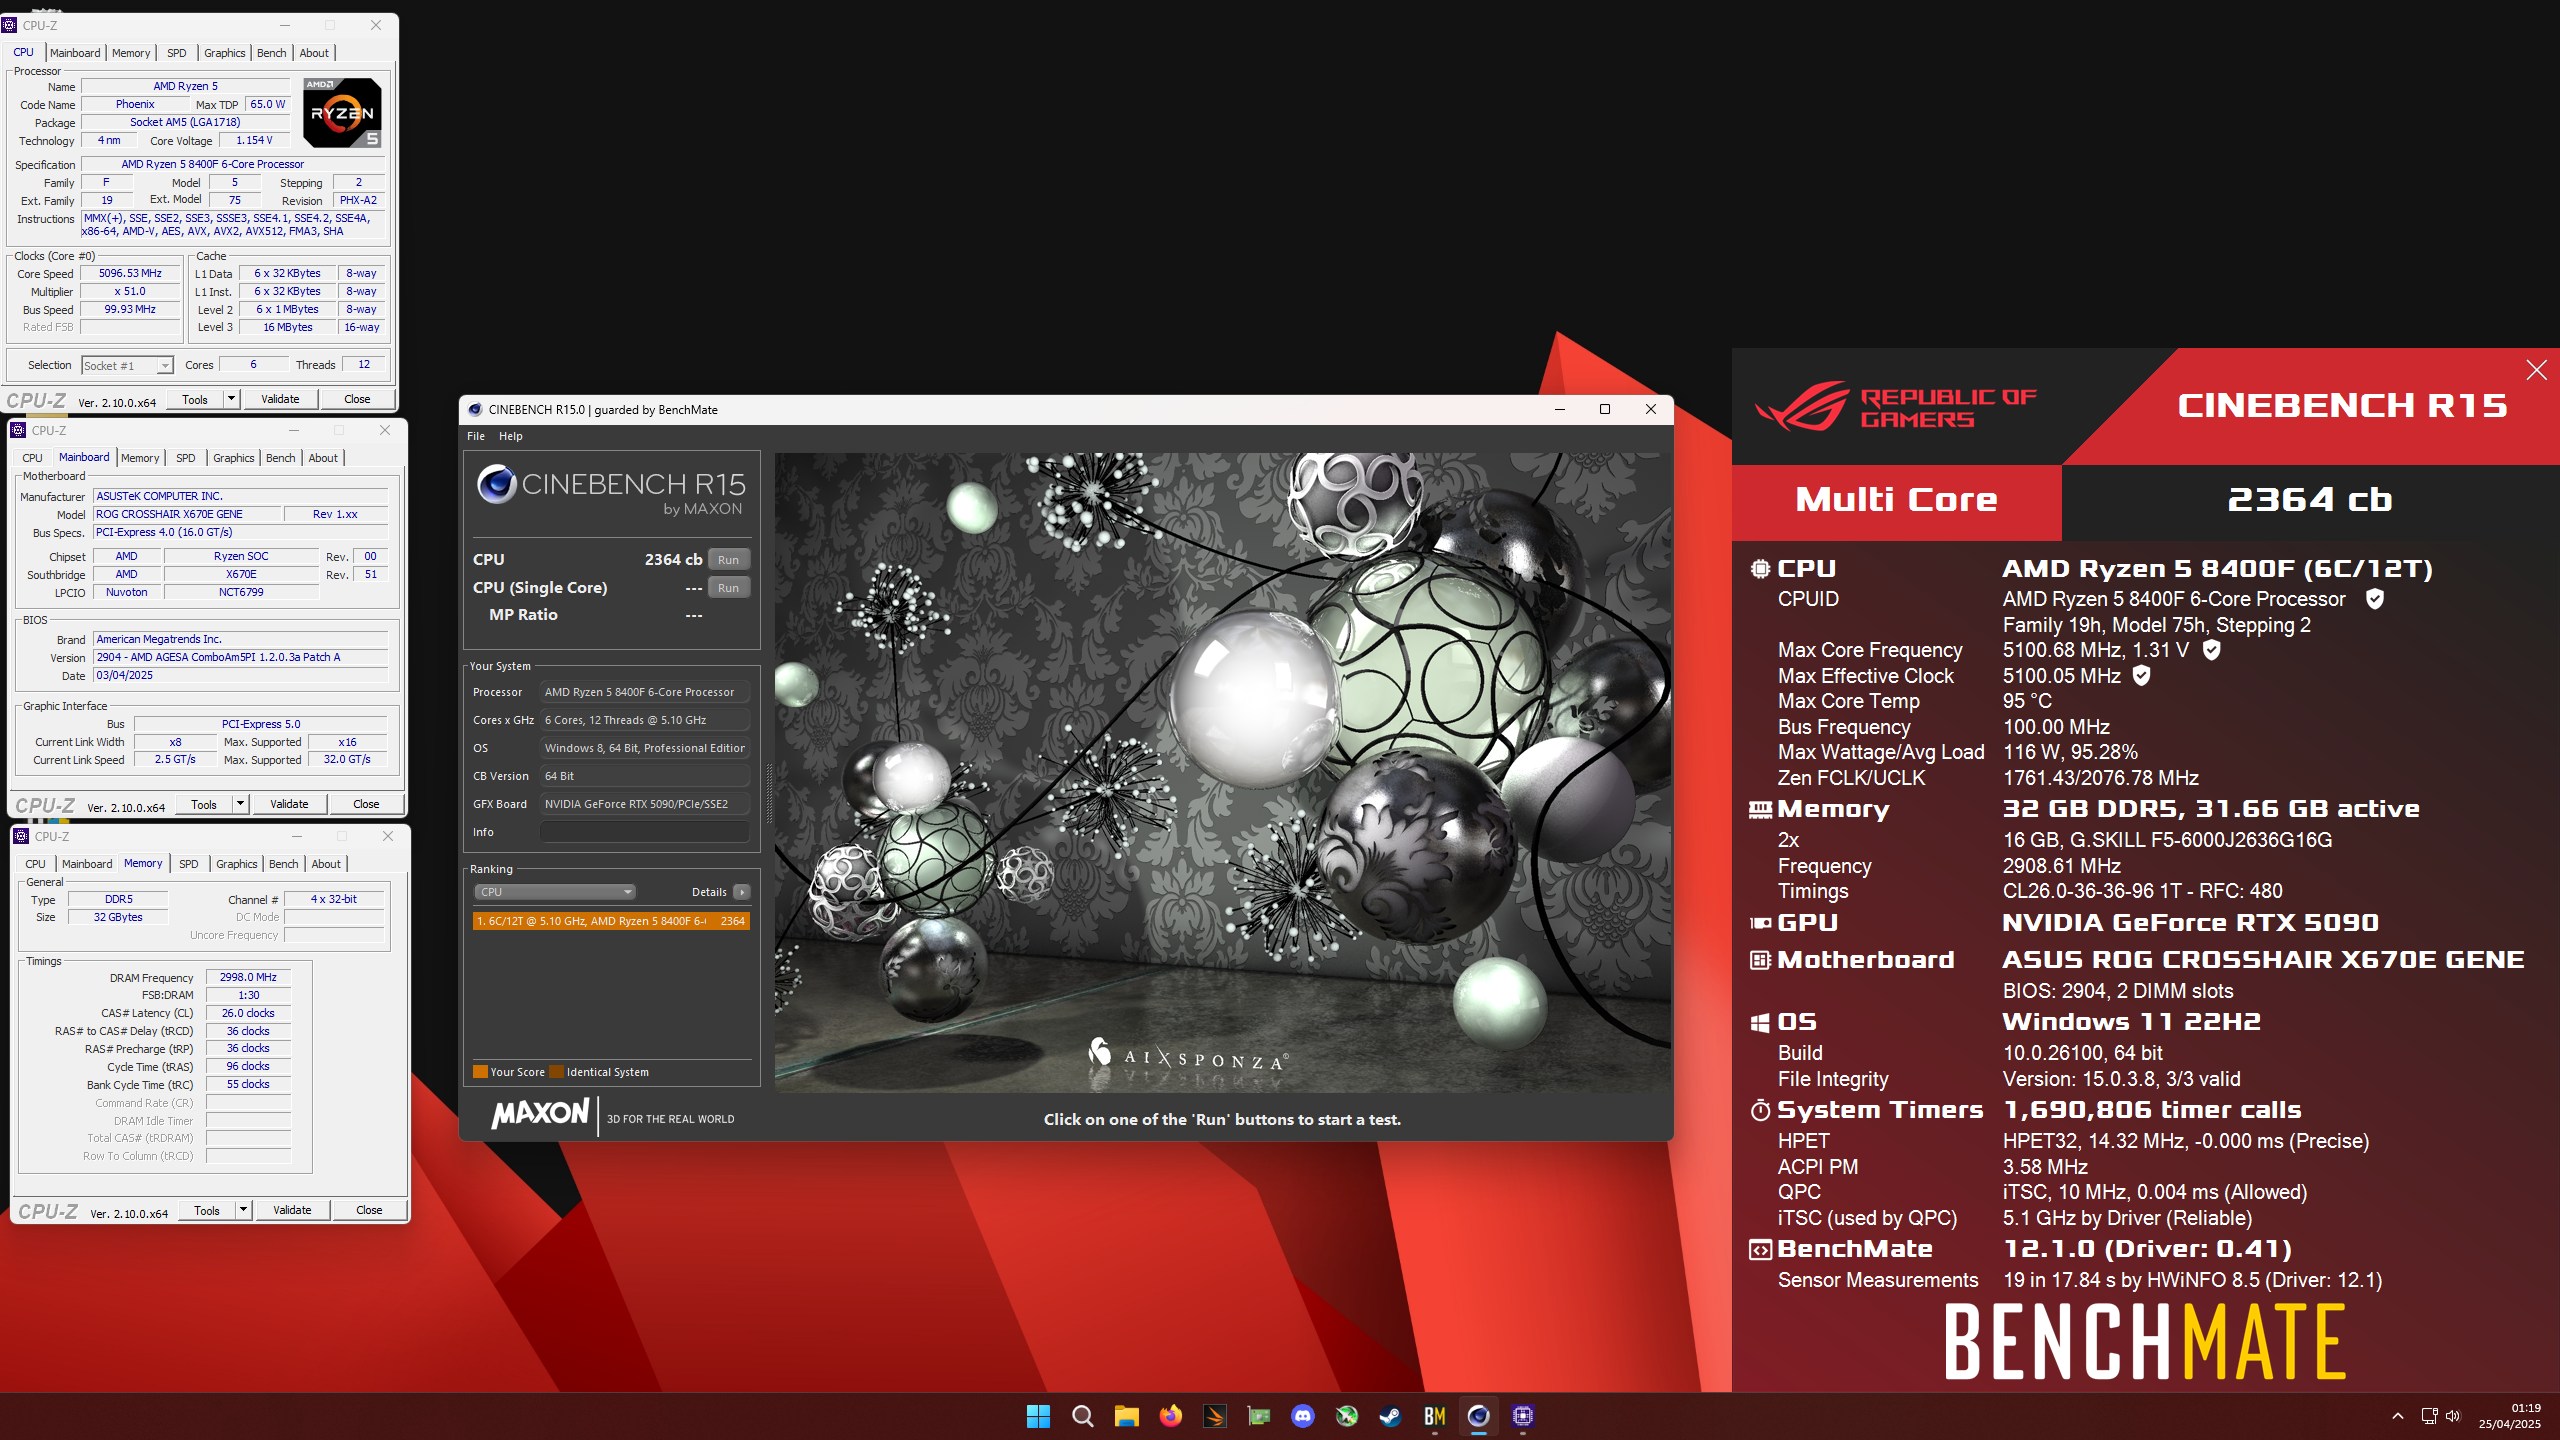This screenshot has width=2560, height=1440.
Task: Run the CPU (Single Core) test
Action: click(x=728, y=588)
